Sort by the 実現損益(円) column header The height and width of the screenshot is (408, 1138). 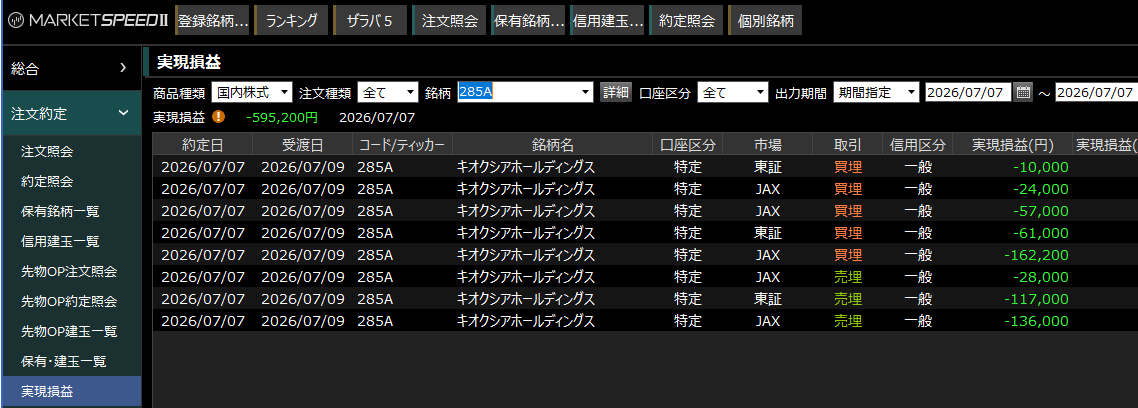(x=1012, y=144)
